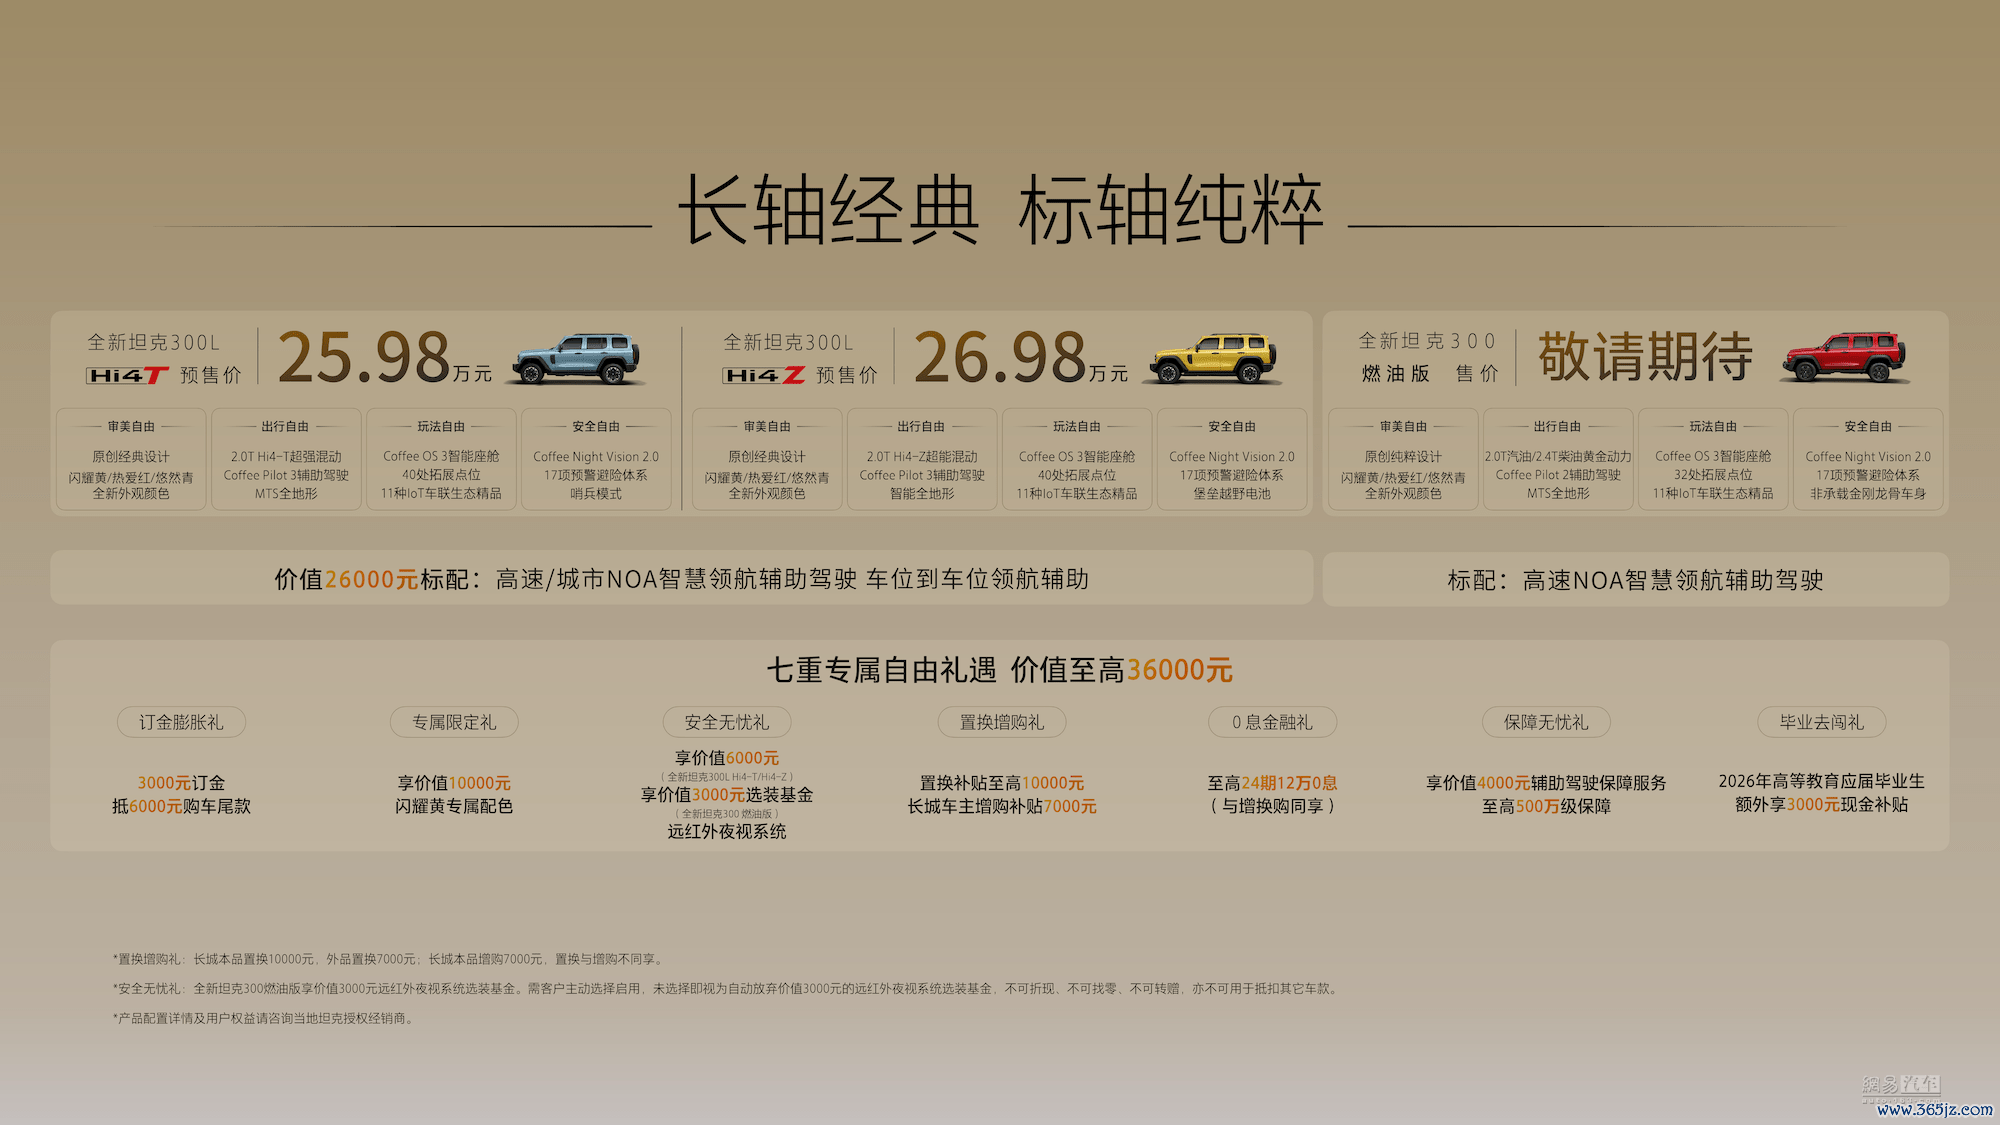Click the 专属限定礼 pill label
The height and width of the screenshot is (1125, 2000).
tap(454, 722)
